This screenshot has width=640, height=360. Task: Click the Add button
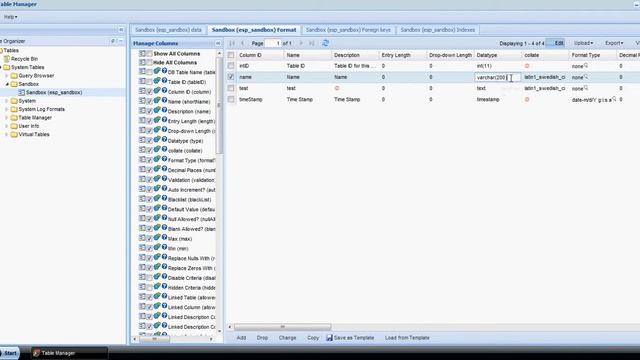(241, 338)
